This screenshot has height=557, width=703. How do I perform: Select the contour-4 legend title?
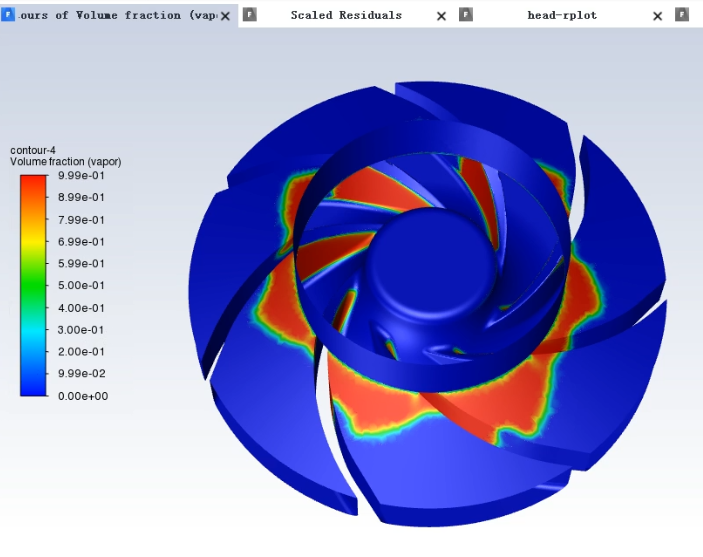point(33,150)
